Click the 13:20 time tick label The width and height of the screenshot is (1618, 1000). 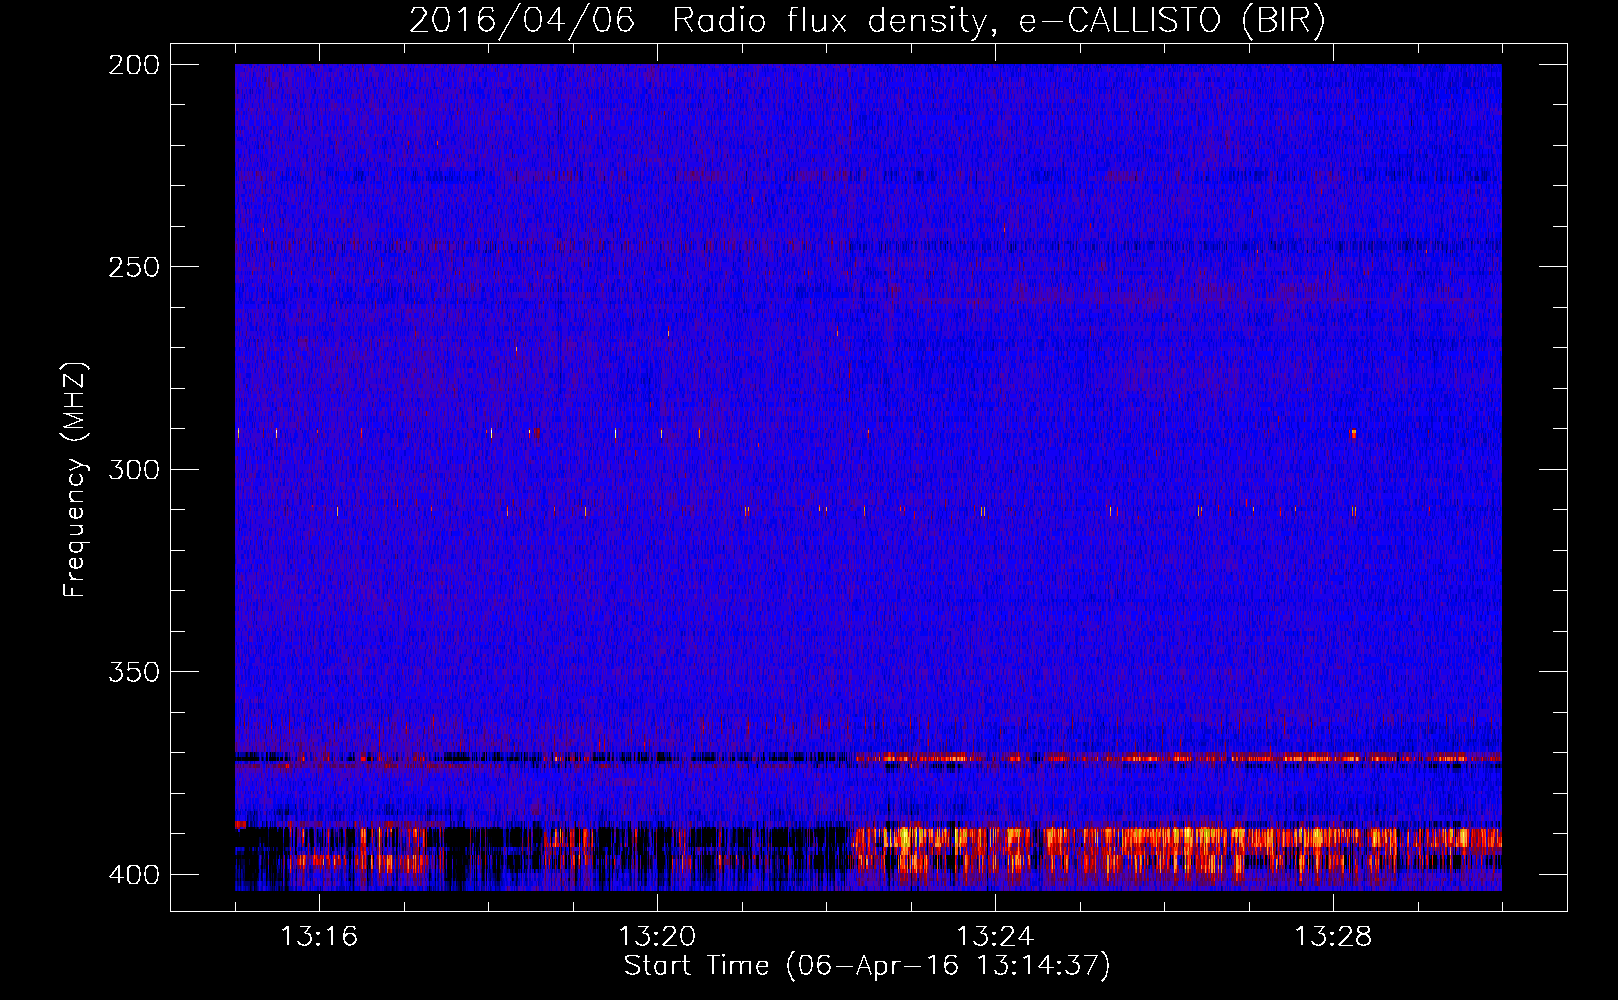click(x=657, y=937)
